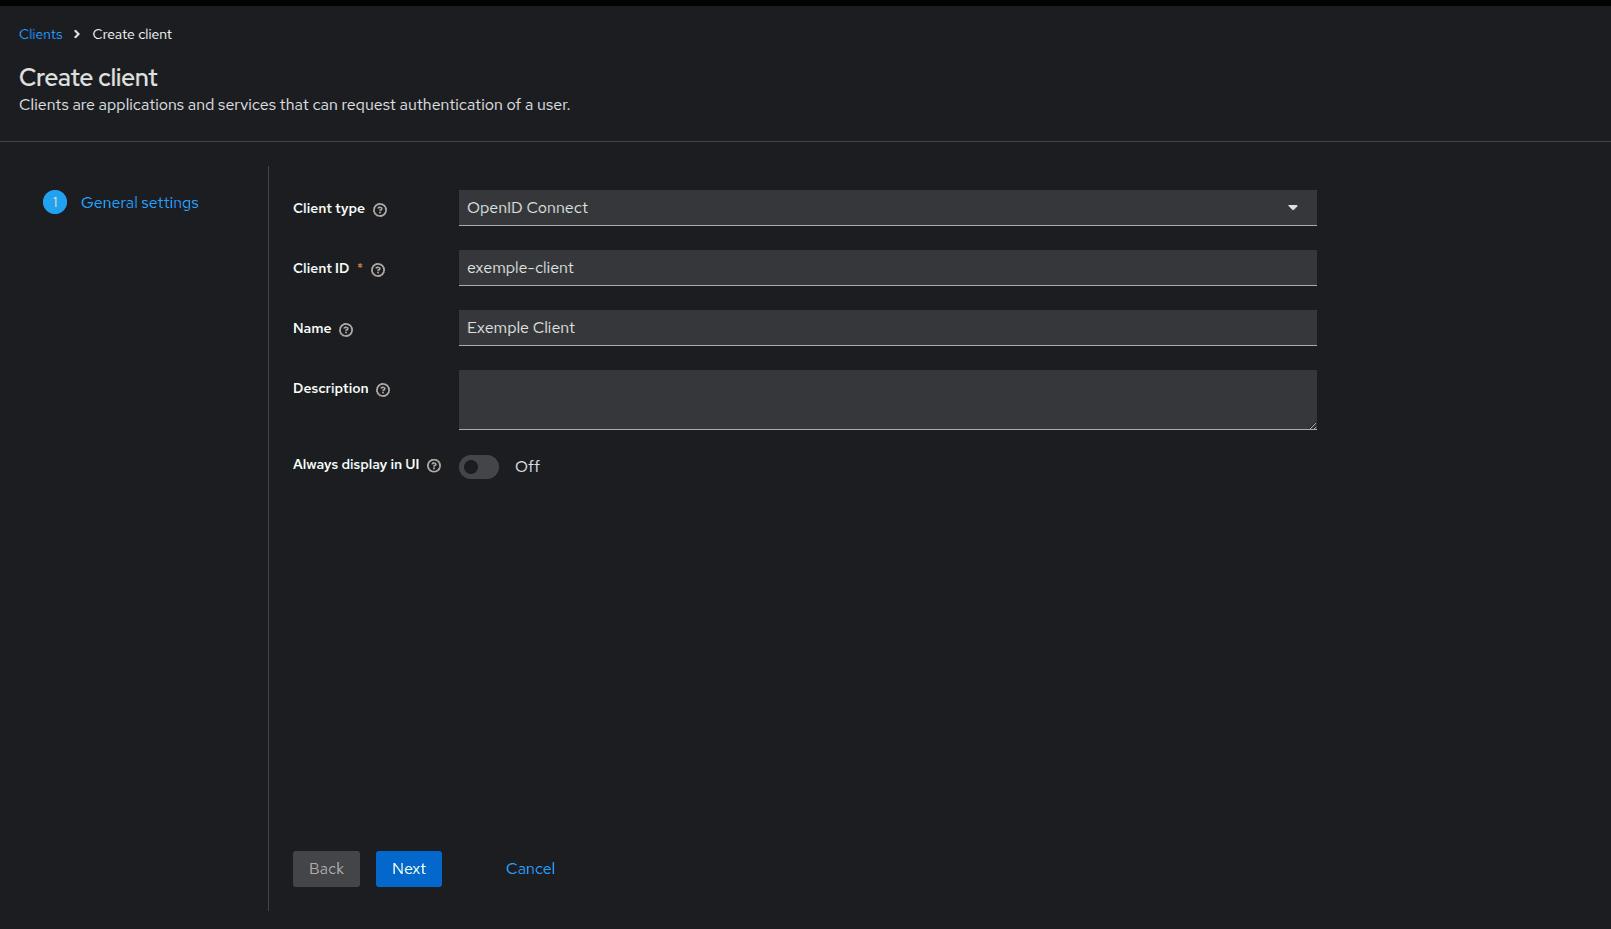Open help for Name field

pyautogui.click(x=345, y=329)
